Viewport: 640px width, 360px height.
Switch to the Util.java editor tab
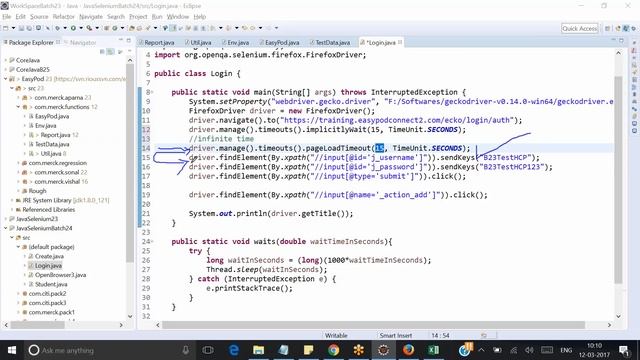point(198,42)
